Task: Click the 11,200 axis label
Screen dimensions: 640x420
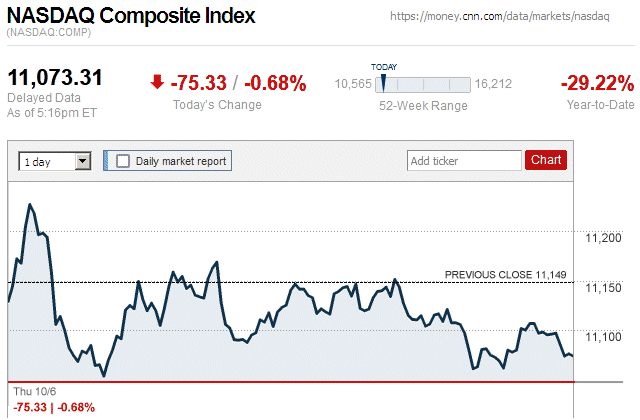Action: click(x=604, y=237)
